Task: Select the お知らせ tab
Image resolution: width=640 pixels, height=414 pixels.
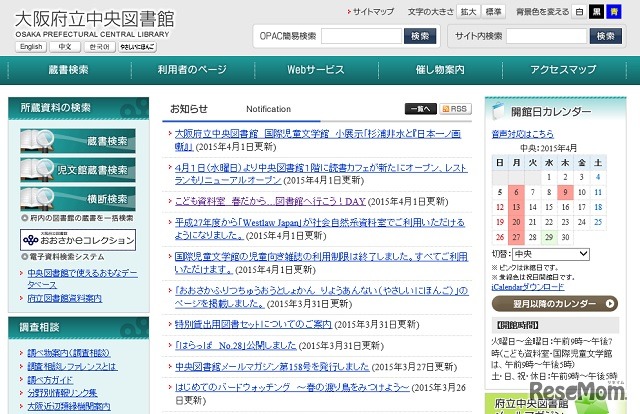Action: click(x=189, y=109)
